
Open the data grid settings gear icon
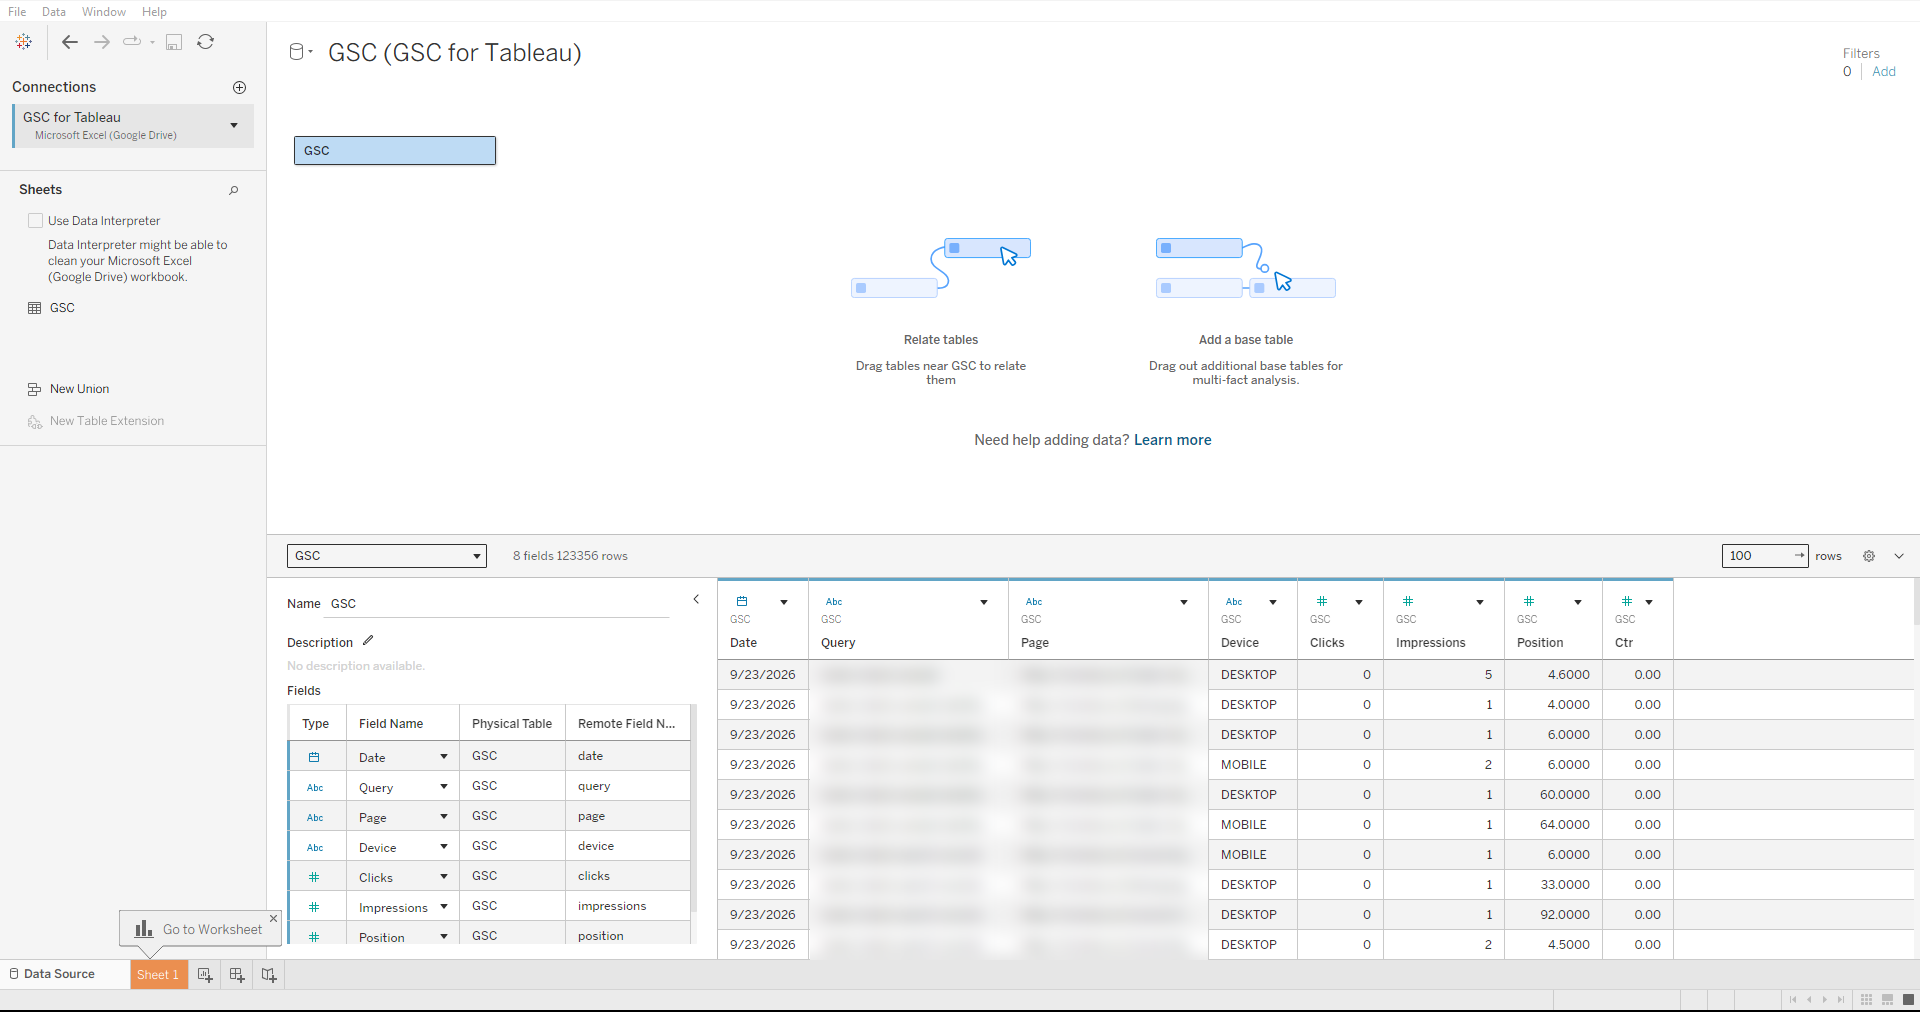(x=1869, y=556)
